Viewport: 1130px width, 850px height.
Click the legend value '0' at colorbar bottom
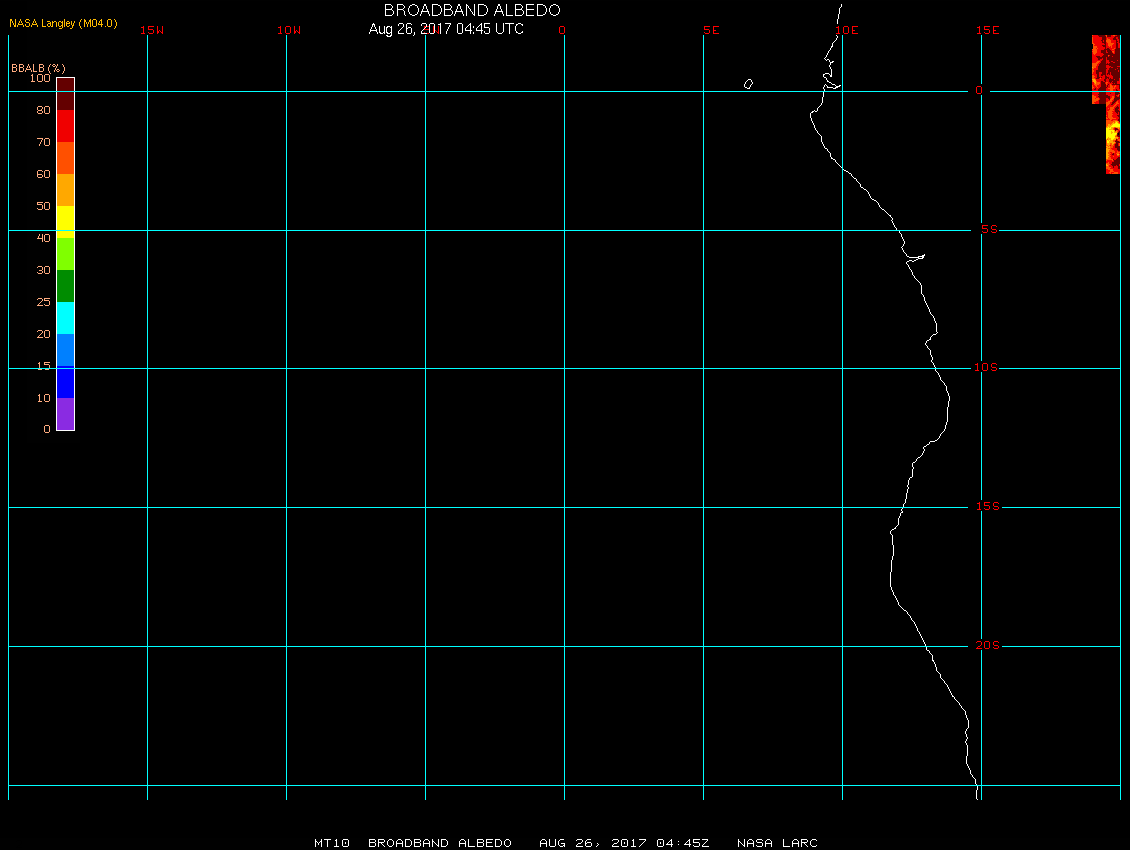tap(47, 429)
